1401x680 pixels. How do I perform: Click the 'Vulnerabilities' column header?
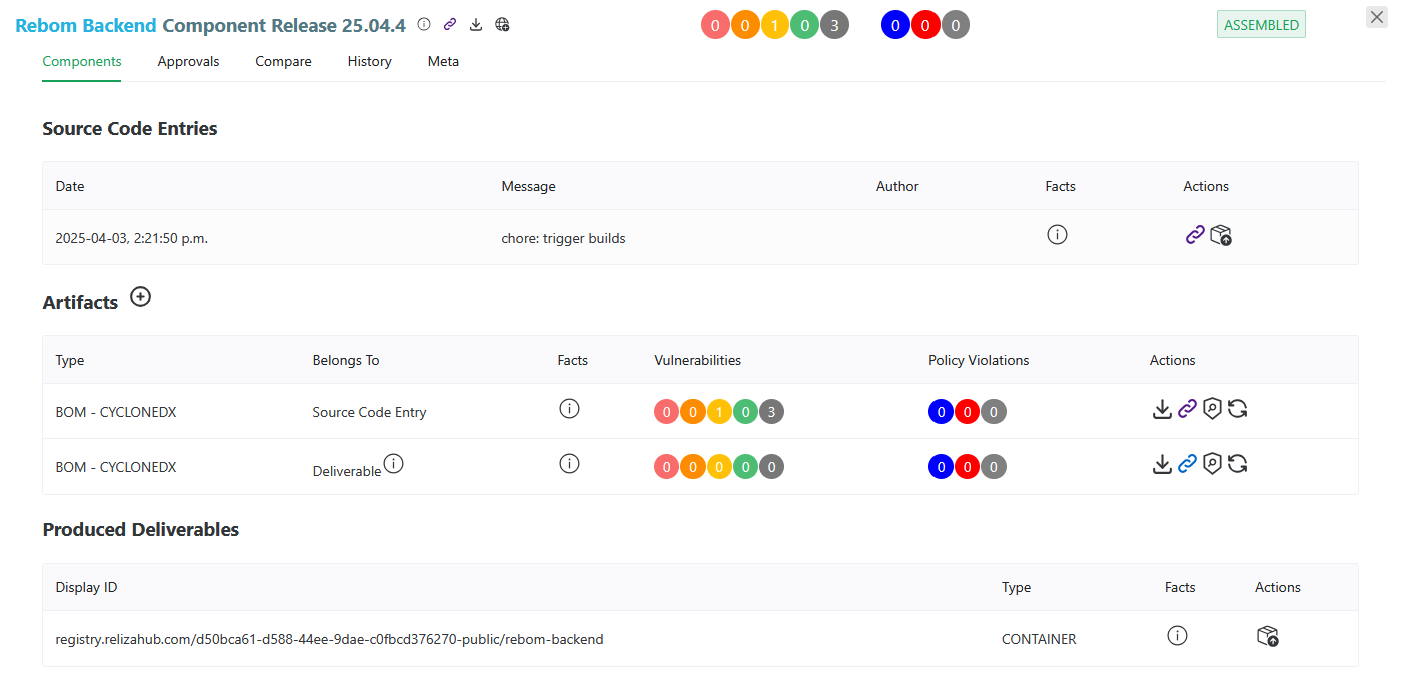coord(697,360)
